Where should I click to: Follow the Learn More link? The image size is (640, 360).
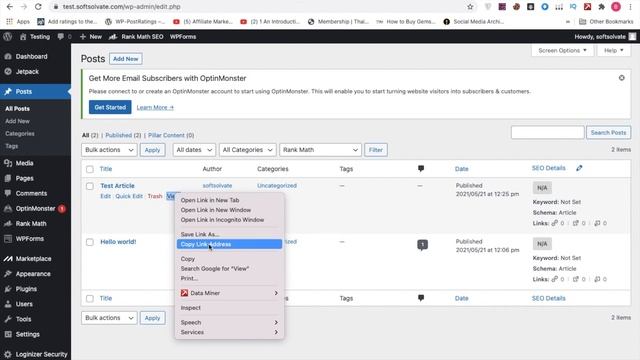pos(155,107)
